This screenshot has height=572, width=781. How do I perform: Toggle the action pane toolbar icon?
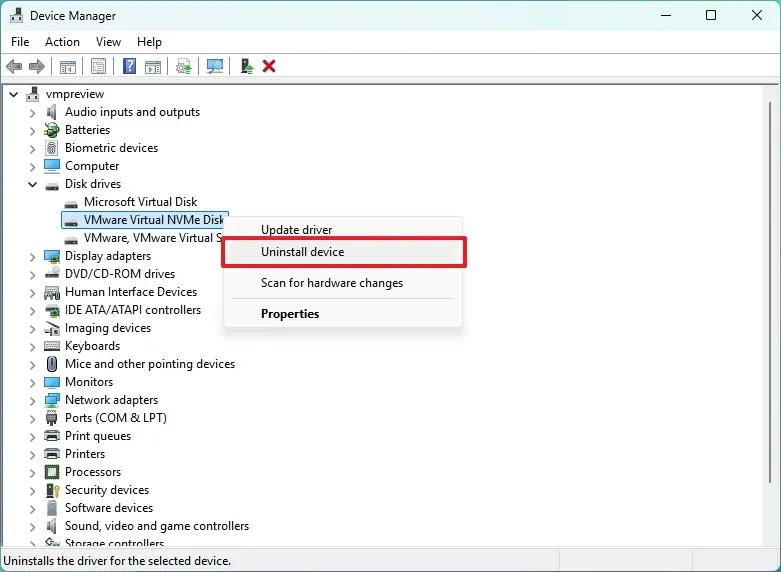153,66
